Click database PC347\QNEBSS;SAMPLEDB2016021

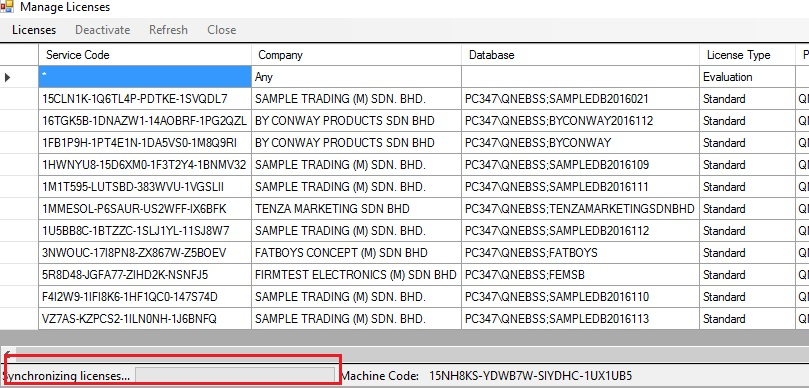point(580,99)
